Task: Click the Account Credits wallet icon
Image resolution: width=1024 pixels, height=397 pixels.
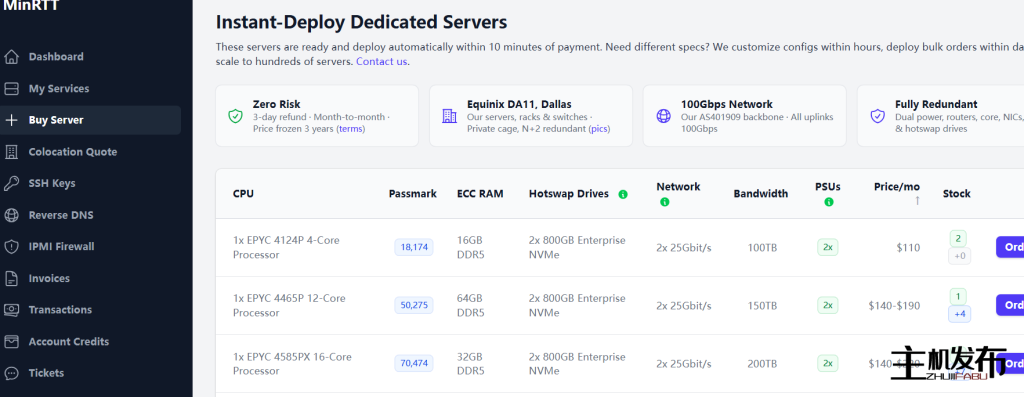Action: point(11,341)
